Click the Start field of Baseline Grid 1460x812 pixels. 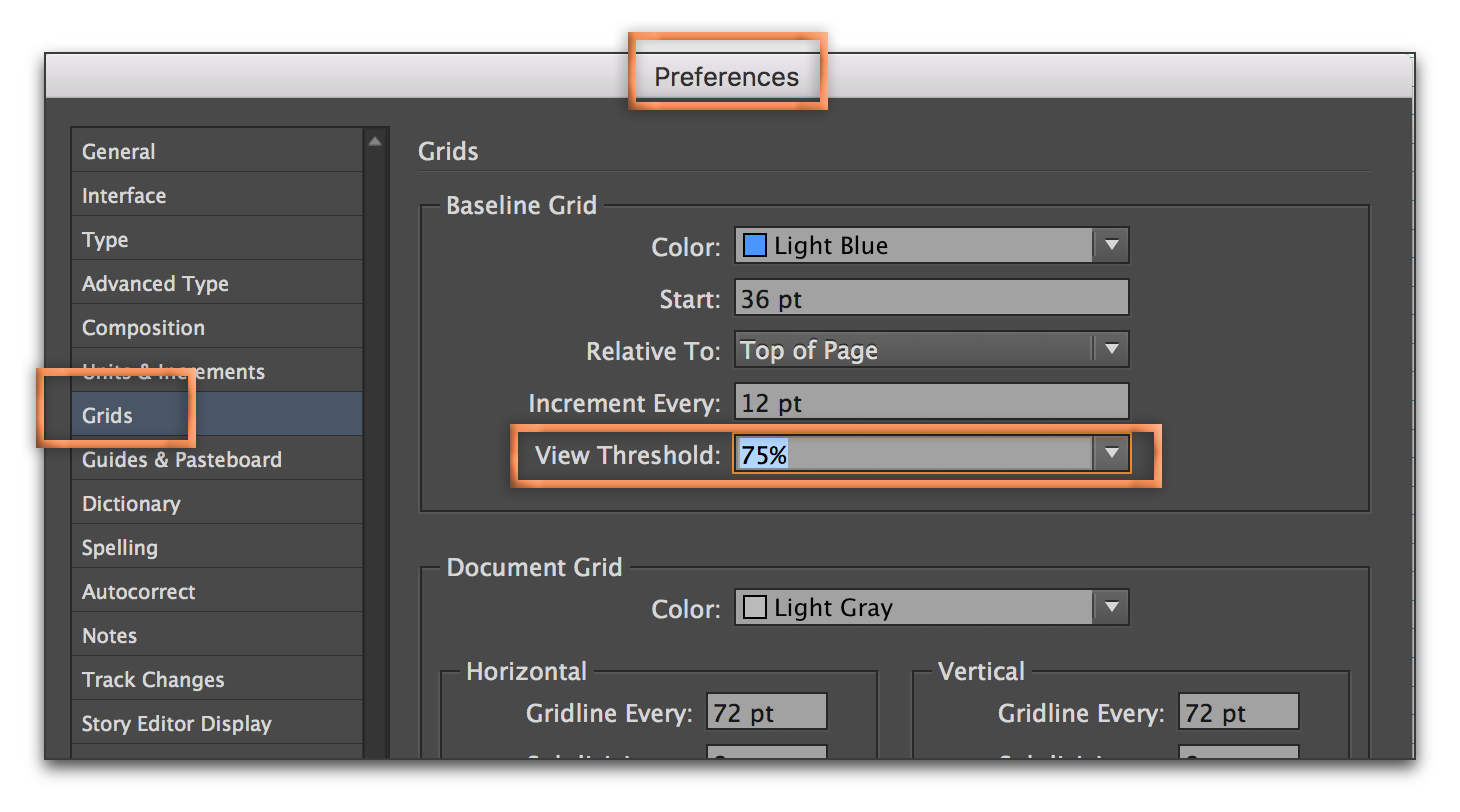pos(931,298)
